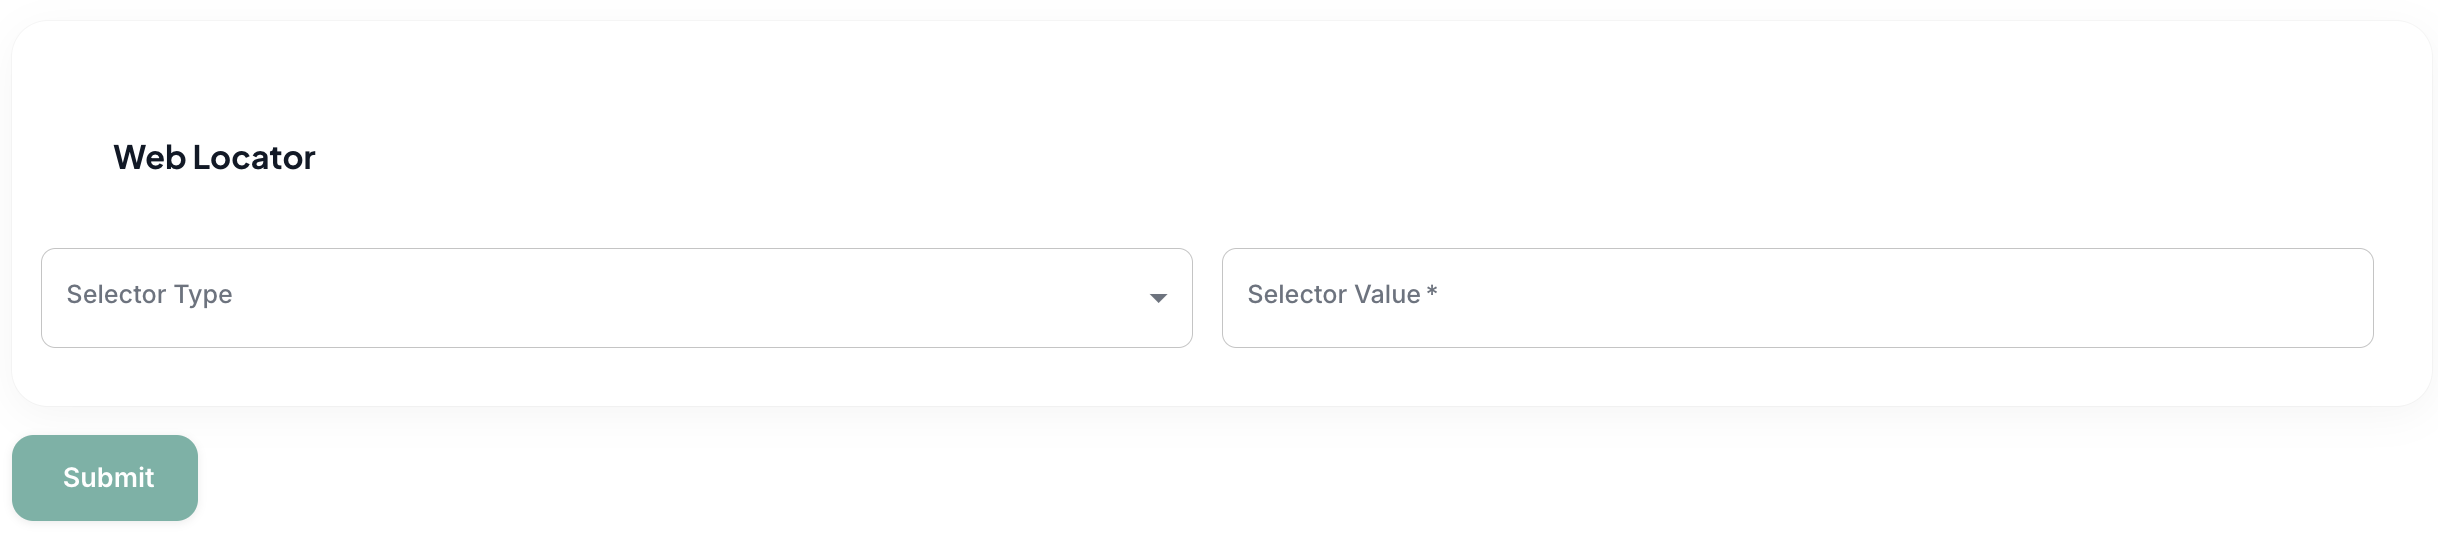Focus the Selector Value input field
This screenshot has width=2438, height=538.
click(x=1796, y=298)
